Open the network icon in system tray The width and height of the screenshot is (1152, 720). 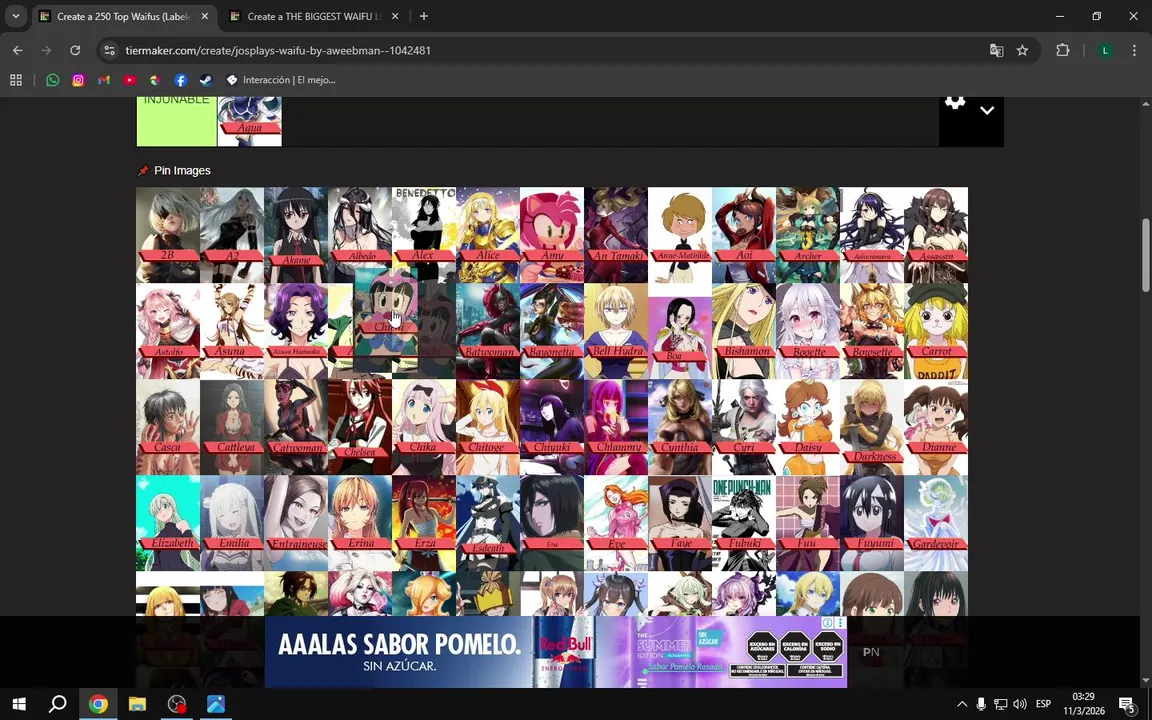point(1000,704)
